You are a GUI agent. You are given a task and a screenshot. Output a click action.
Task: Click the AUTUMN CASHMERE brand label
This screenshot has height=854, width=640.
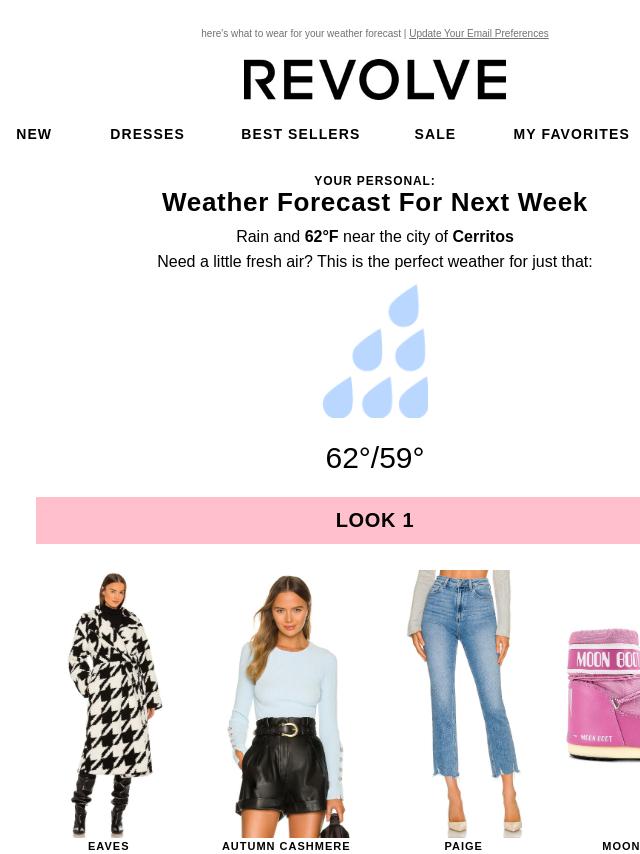(286, 846)
